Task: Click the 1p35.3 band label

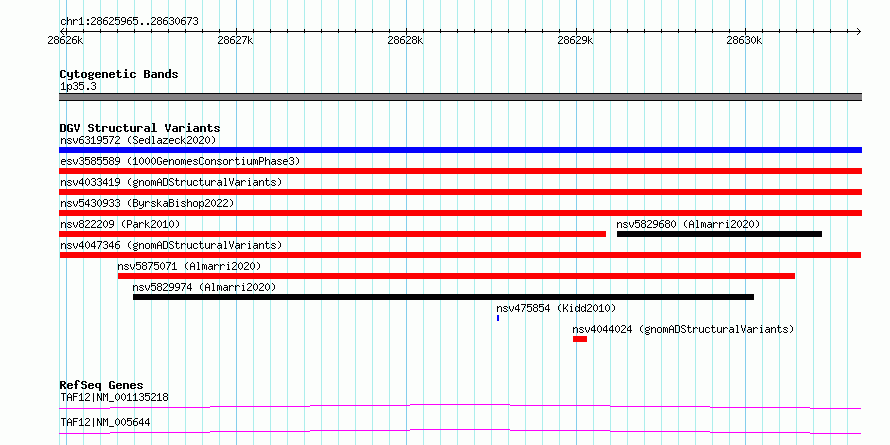Action: (78, 87)
